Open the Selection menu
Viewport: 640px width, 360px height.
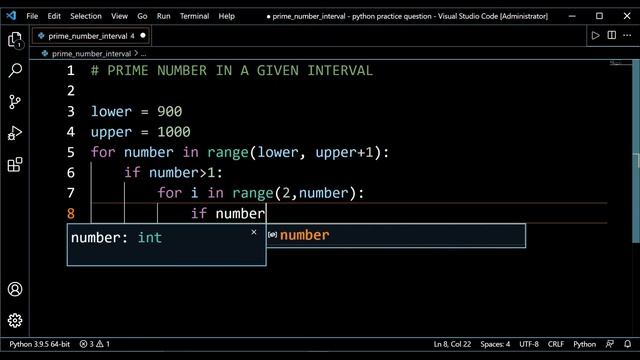pos(86,16)
